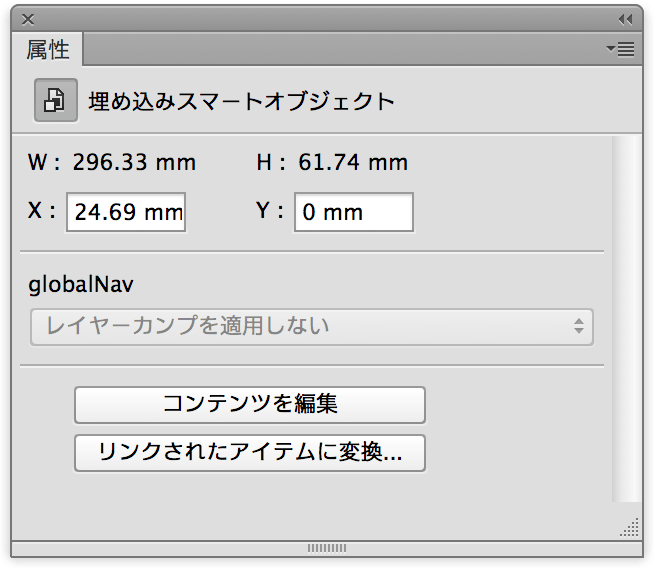This screenshot has width=654, height=572.
Task: Collapse the panel with double-arrow icon
Action: coord(625,19)
